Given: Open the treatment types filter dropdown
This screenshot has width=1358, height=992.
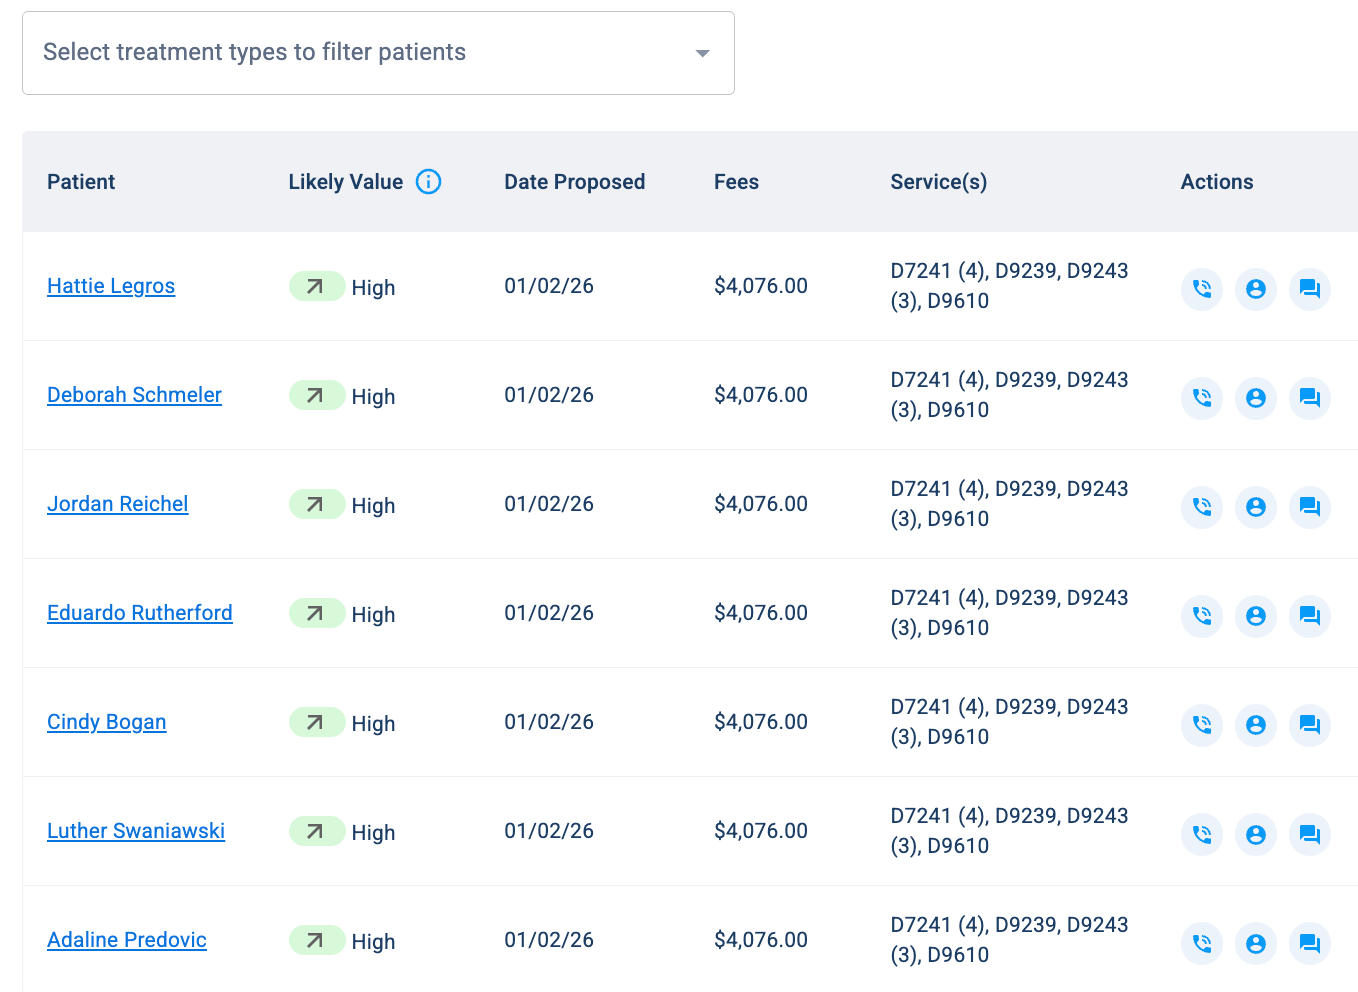Looking at the screenshot, I should click(378, 53).
